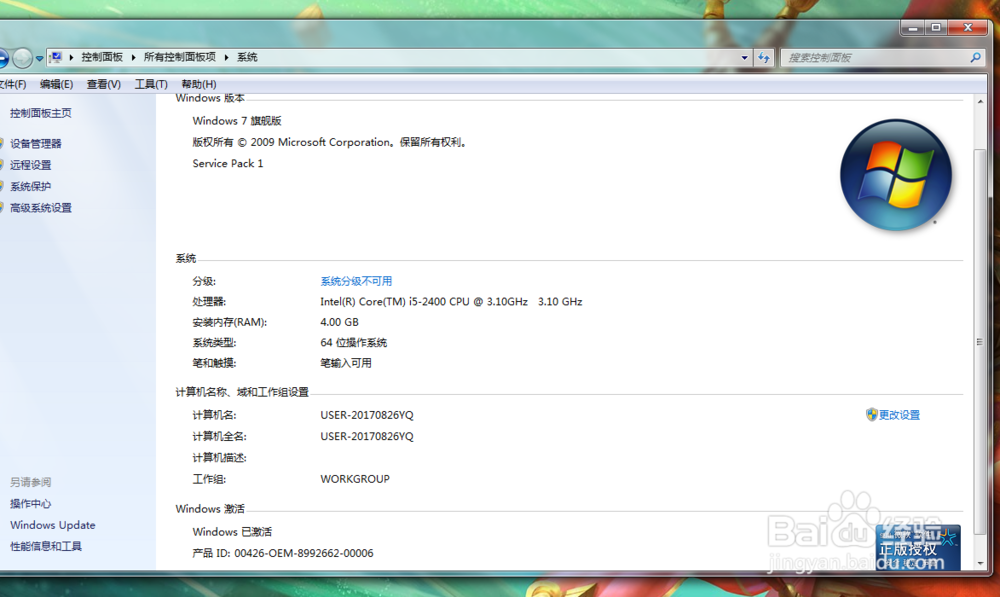This screenshot has height=597, width=1000.
Task: Click 更改设置 link
Action: (899, 415)
